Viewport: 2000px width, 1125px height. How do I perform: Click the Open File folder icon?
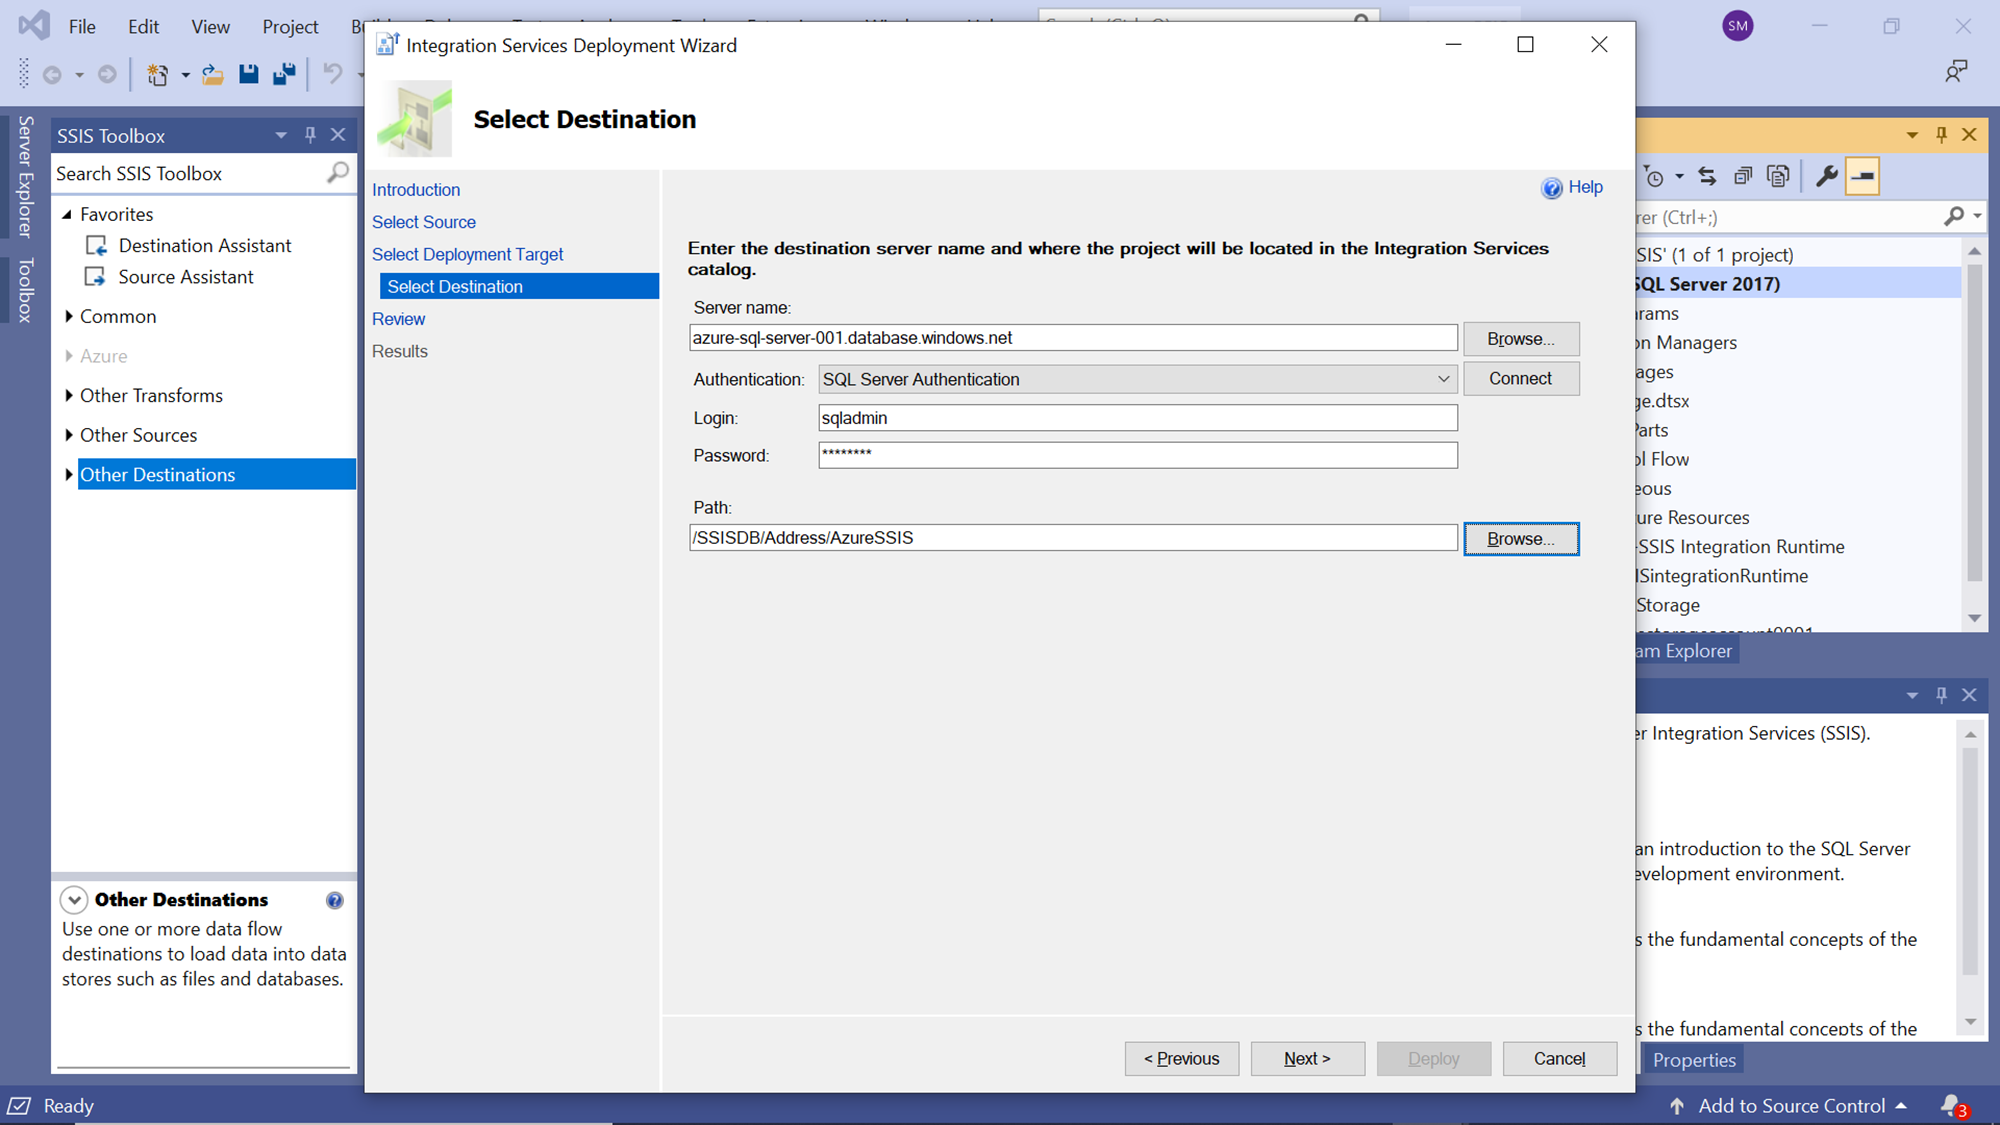click(x=212, y=74)
